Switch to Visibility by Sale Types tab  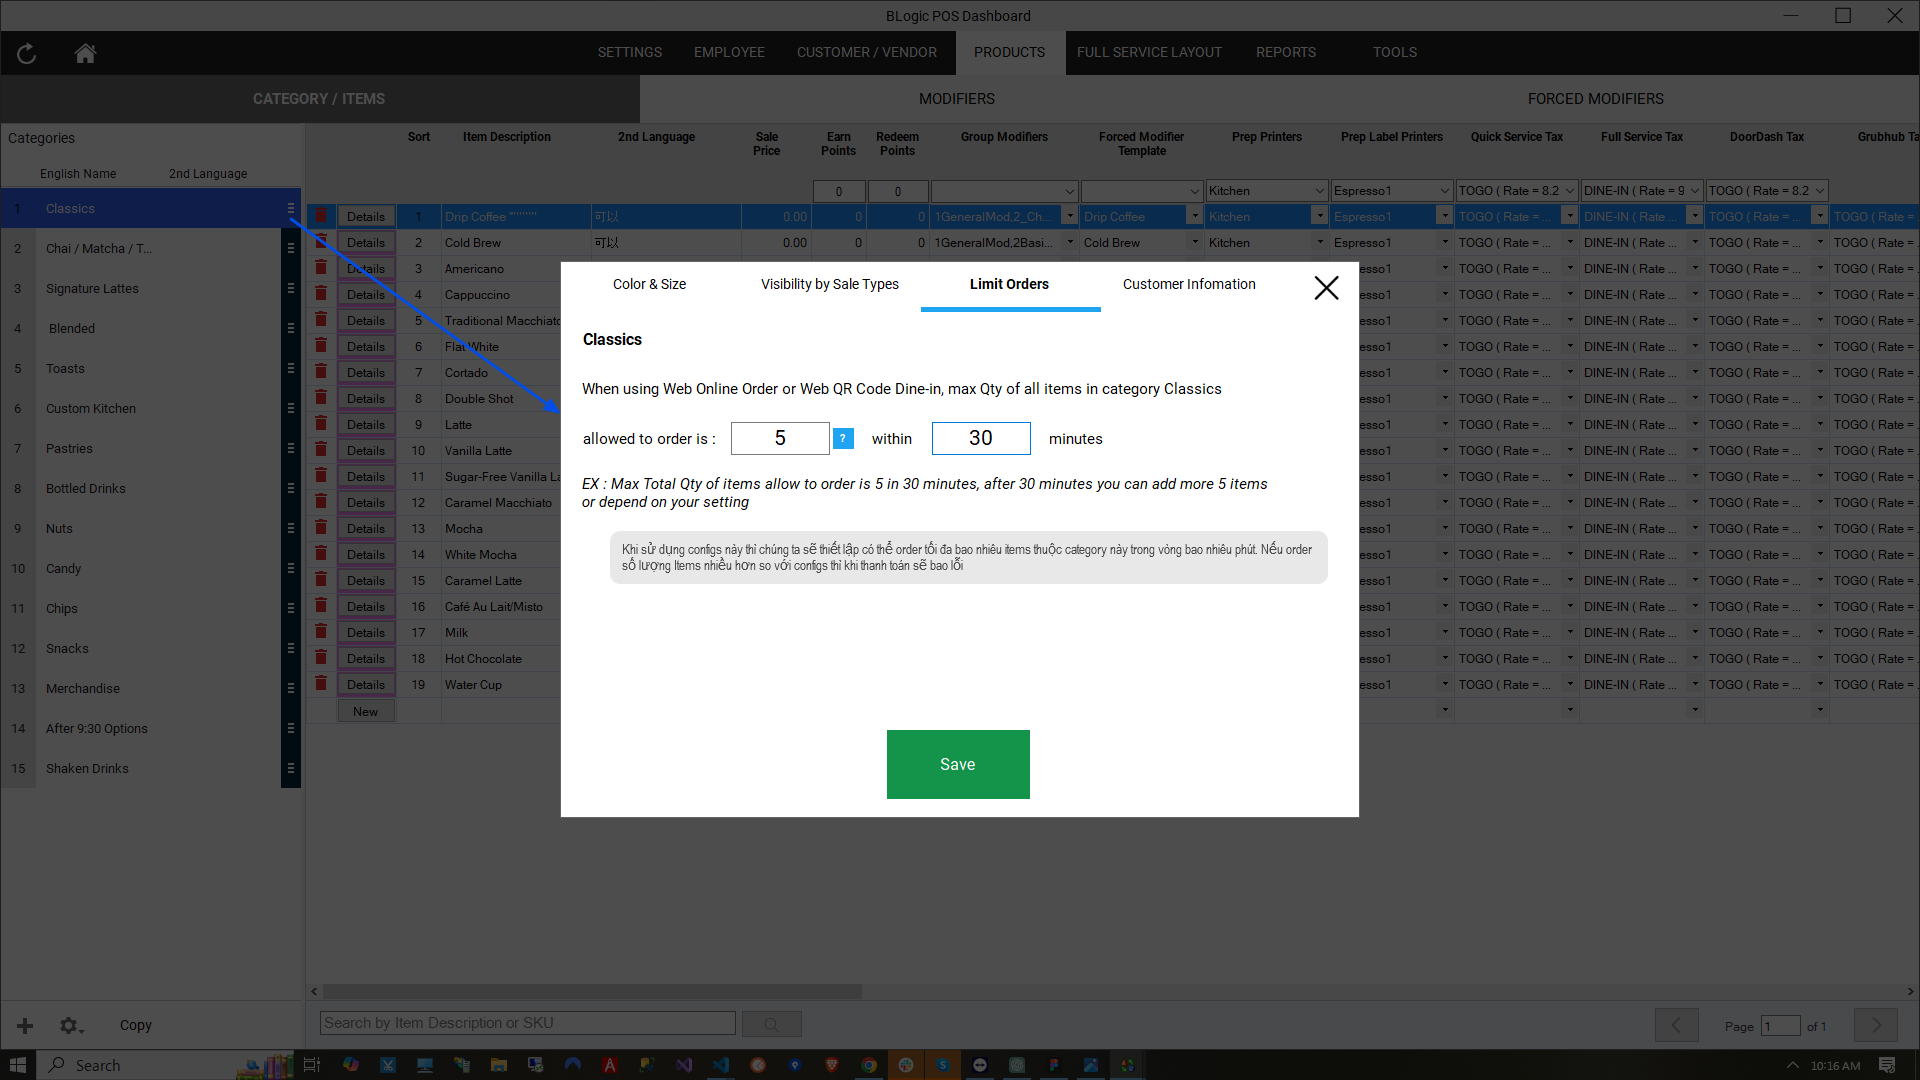point(829,284)
